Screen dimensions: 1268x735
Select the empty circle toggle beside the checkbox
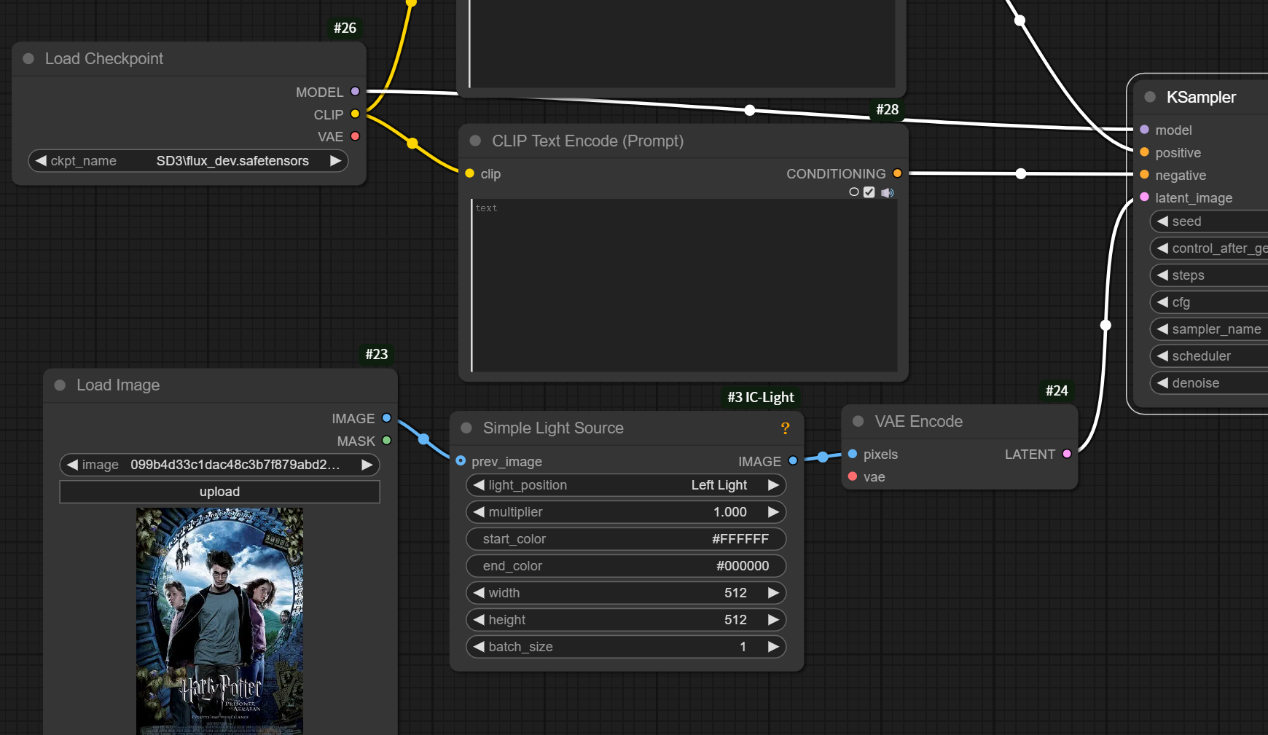tap(854, 192)
